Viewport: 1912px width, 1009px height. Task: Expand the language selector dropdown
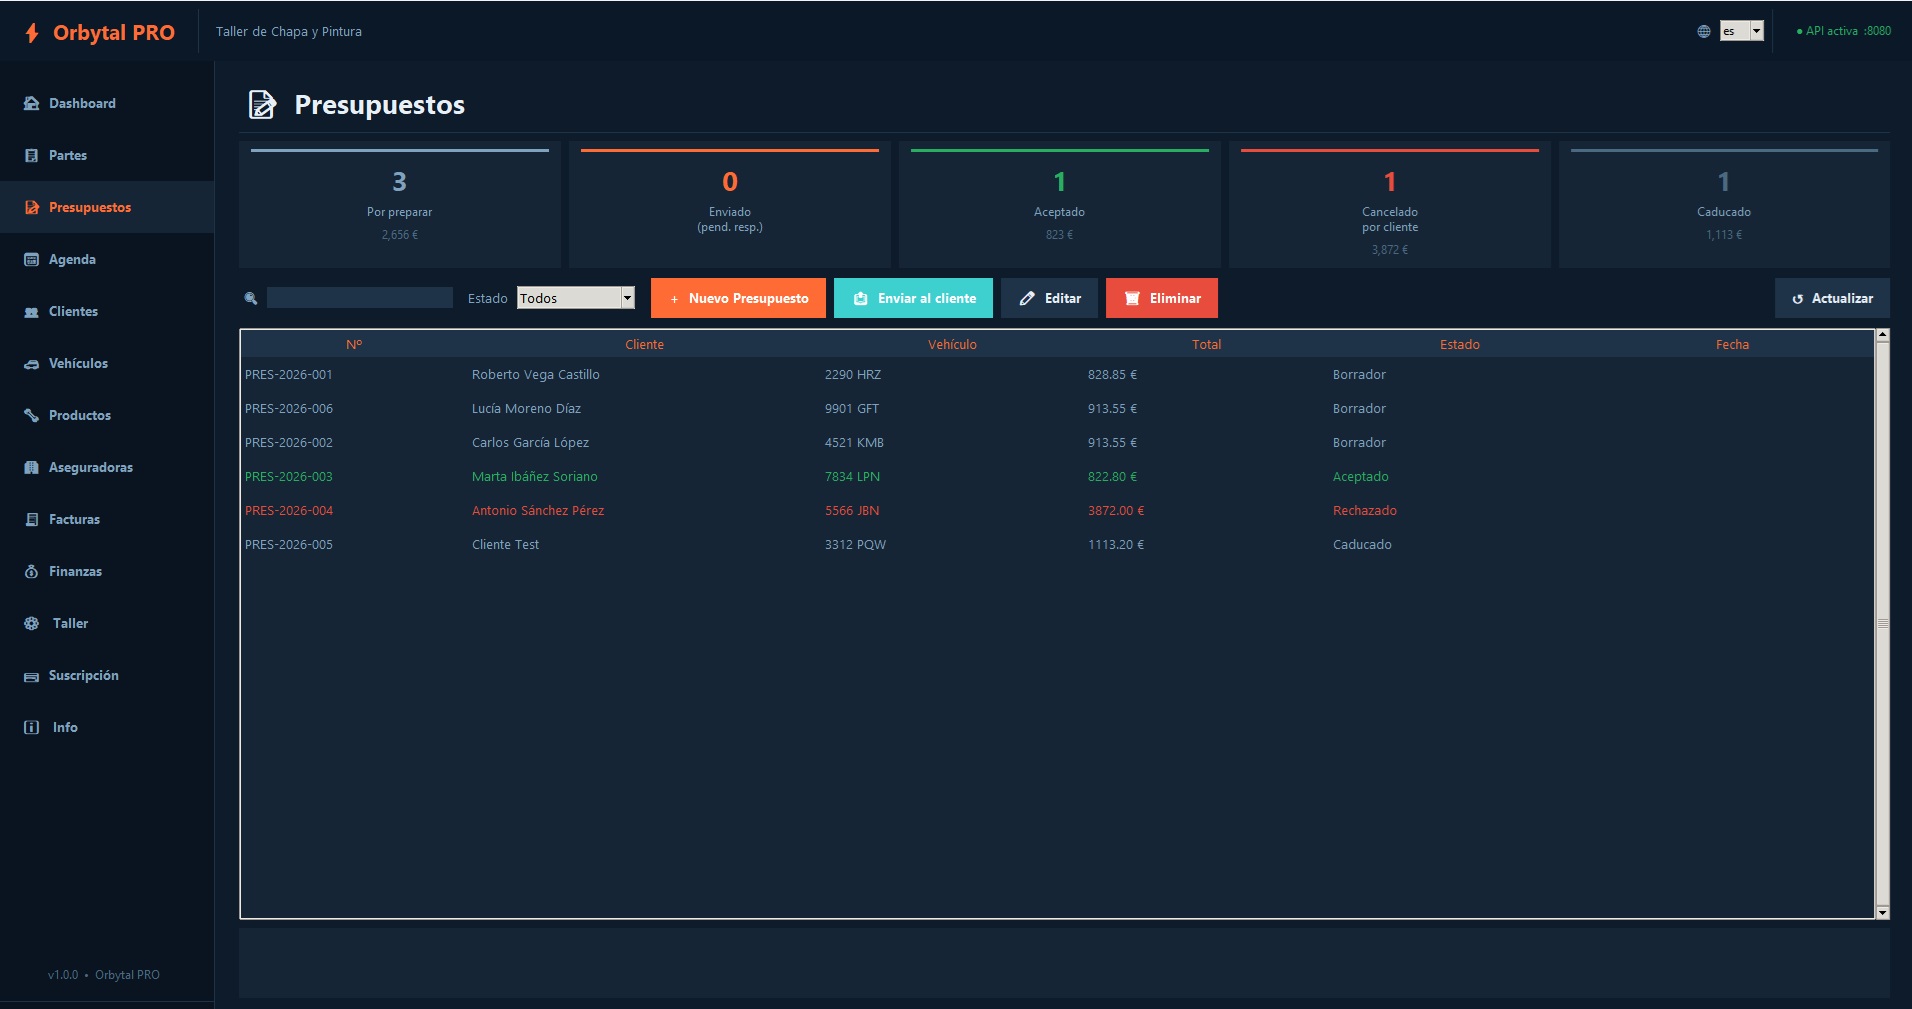[x=1741, y=31]
